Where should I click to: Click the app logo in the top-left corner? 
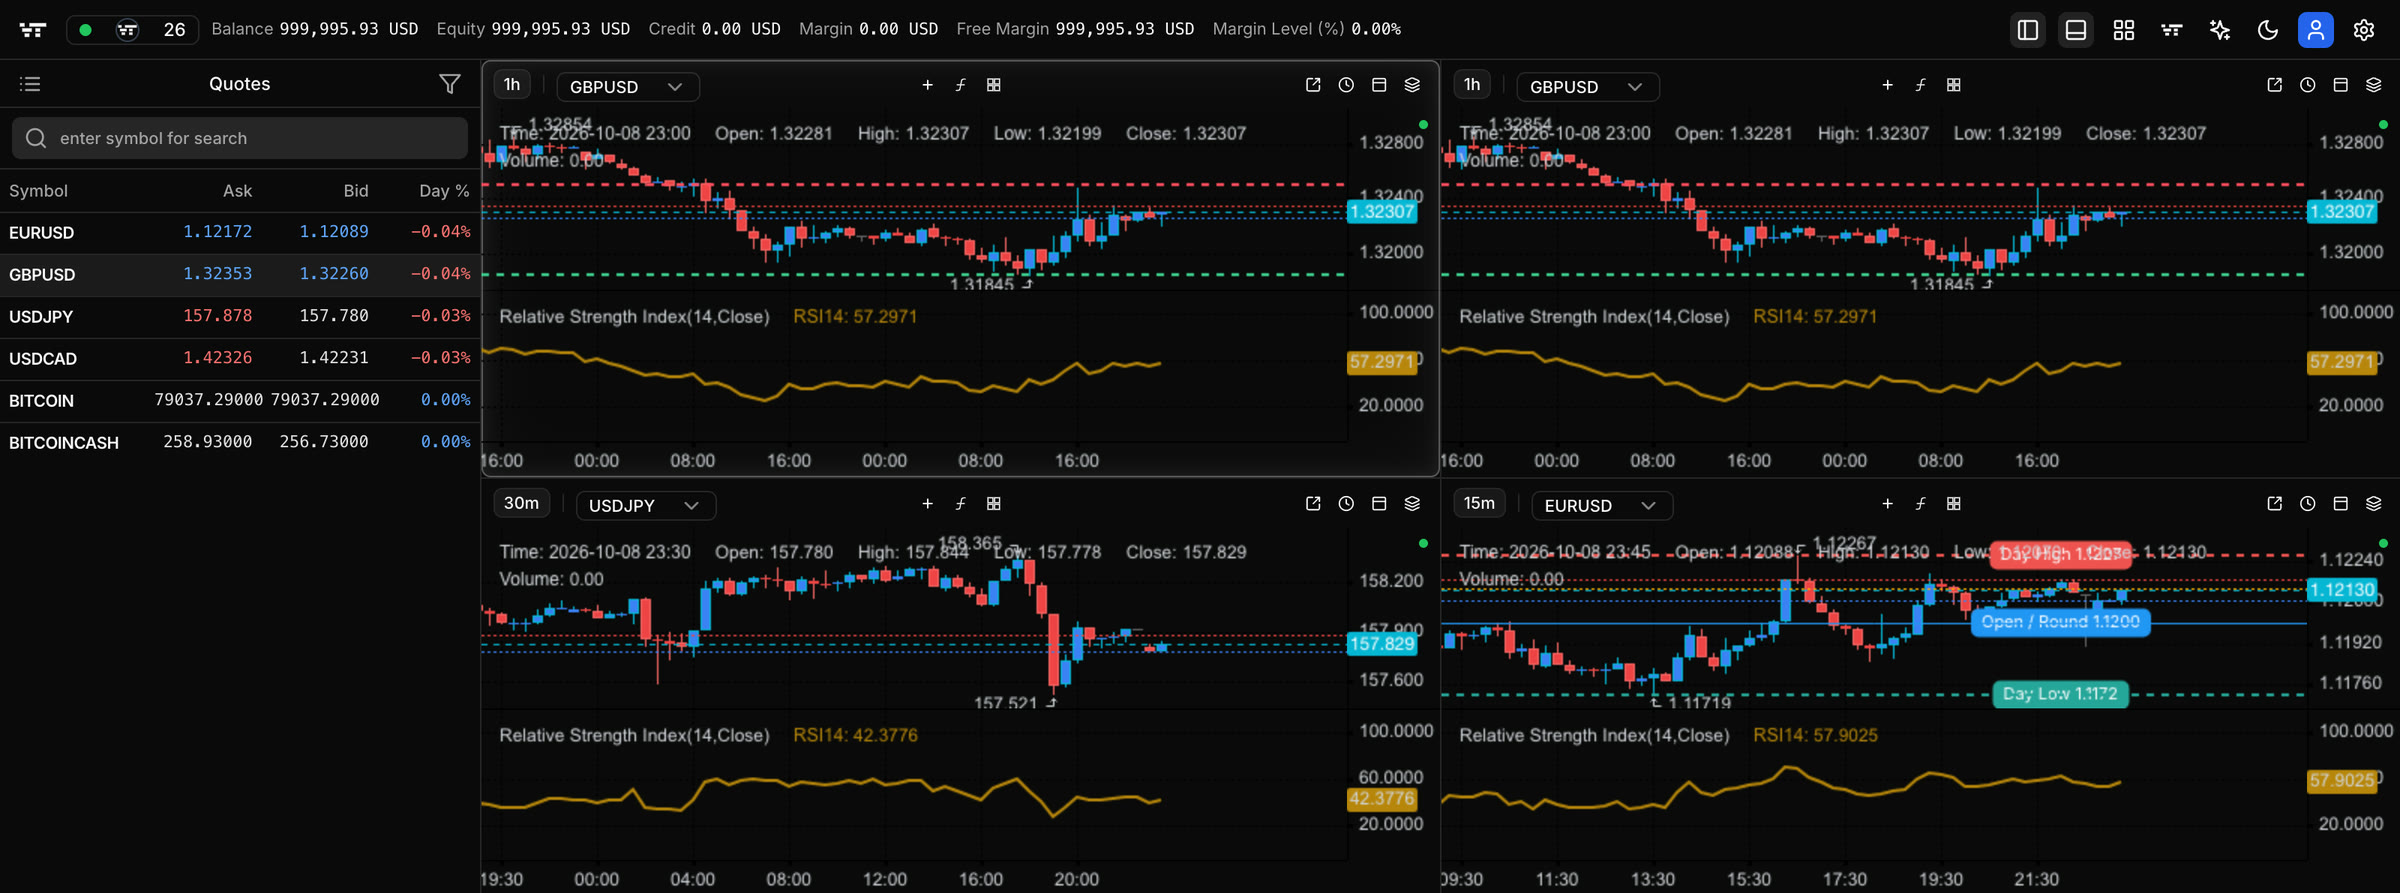[x=33, y=30]
